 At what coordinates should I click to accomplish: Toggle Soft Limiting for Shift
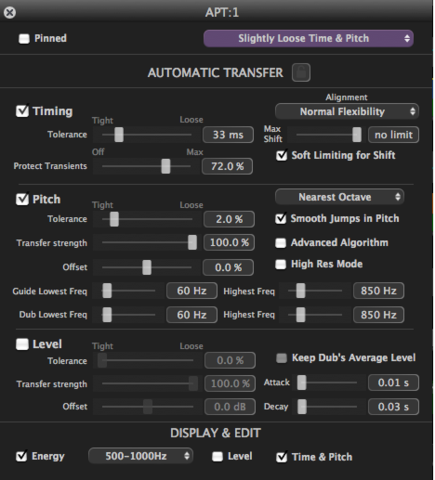pos(282,155)
